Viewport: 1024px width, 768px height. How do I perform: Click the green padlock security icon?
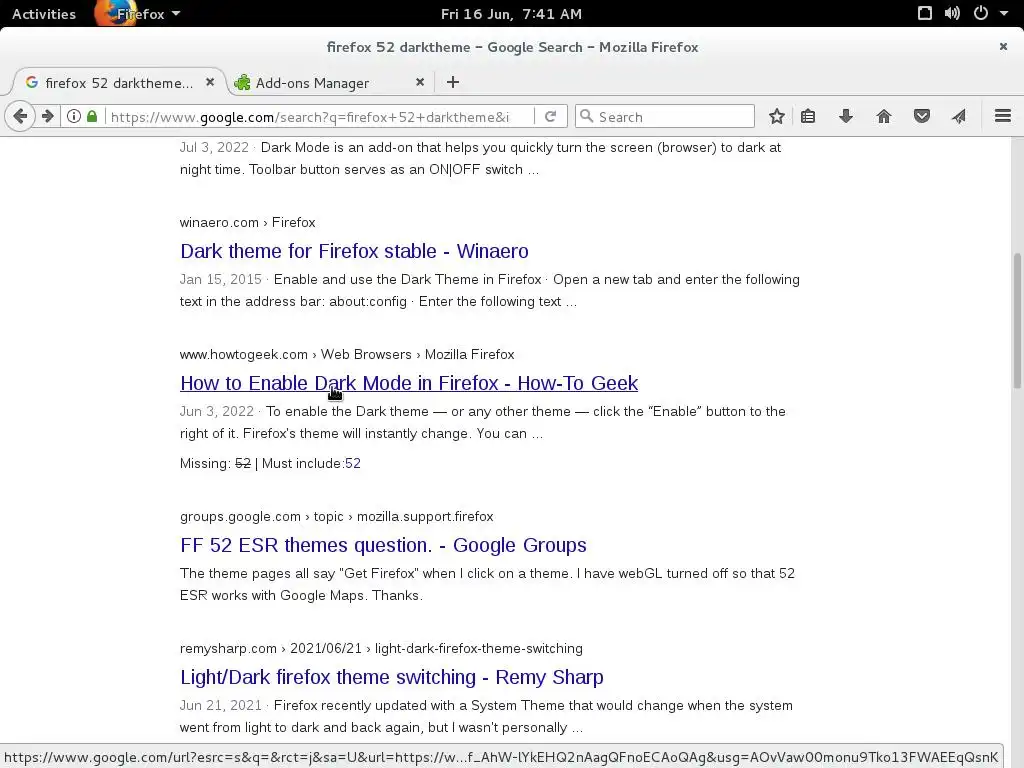[92, 116]
